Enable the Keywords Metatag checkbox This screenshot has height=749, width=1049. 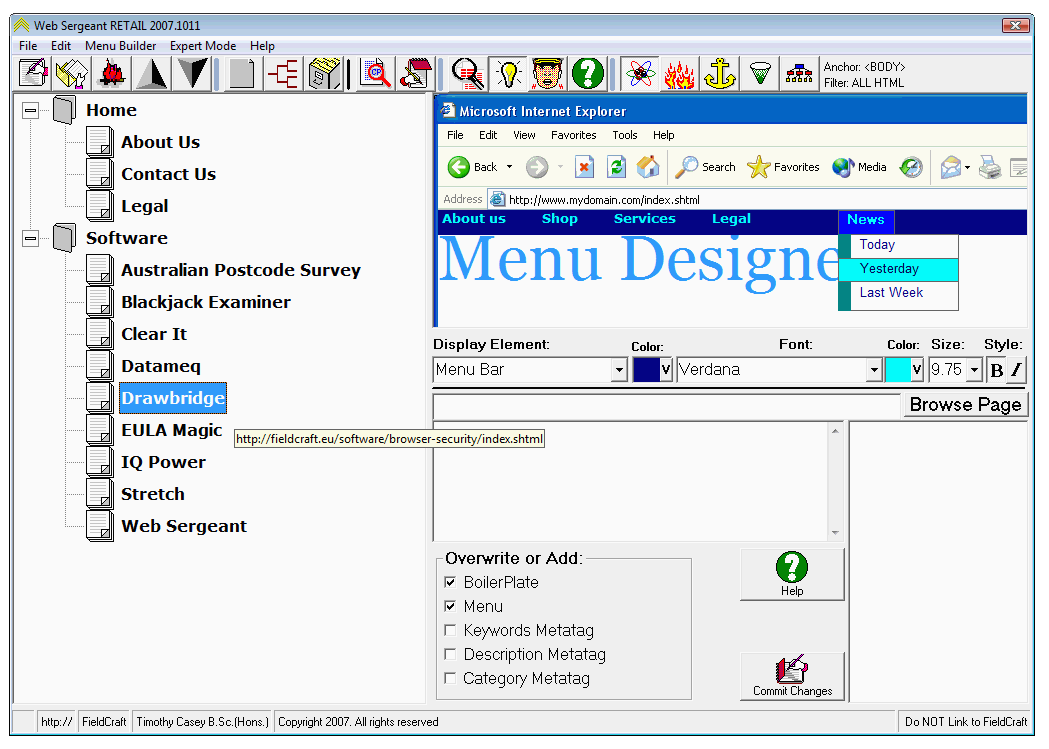tap(450, 631)
